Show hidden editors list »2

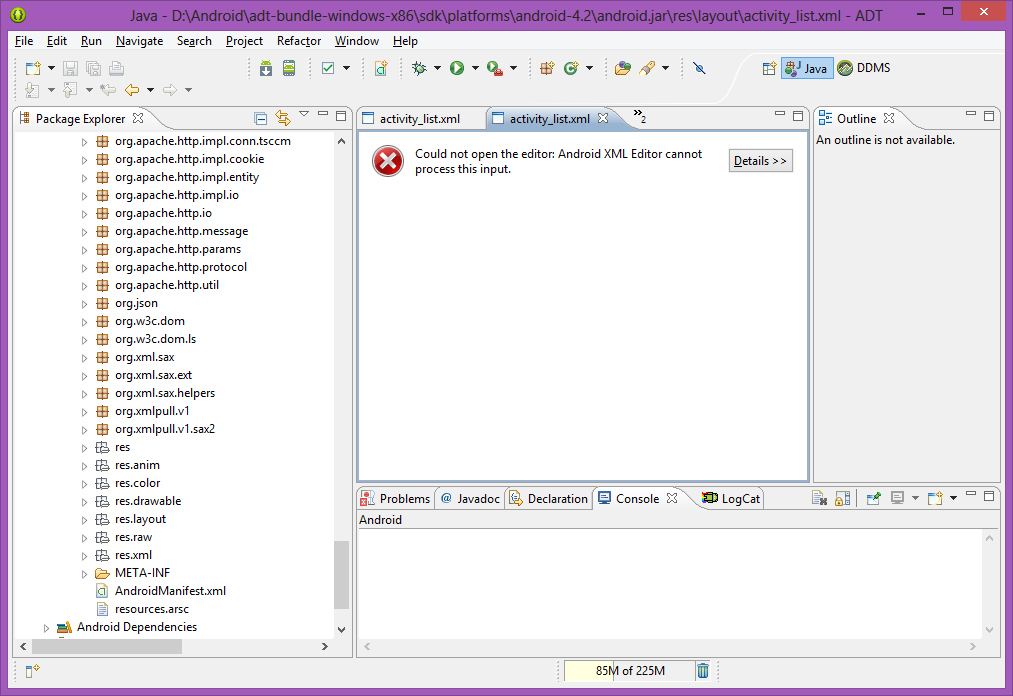[x=640, y=116]
